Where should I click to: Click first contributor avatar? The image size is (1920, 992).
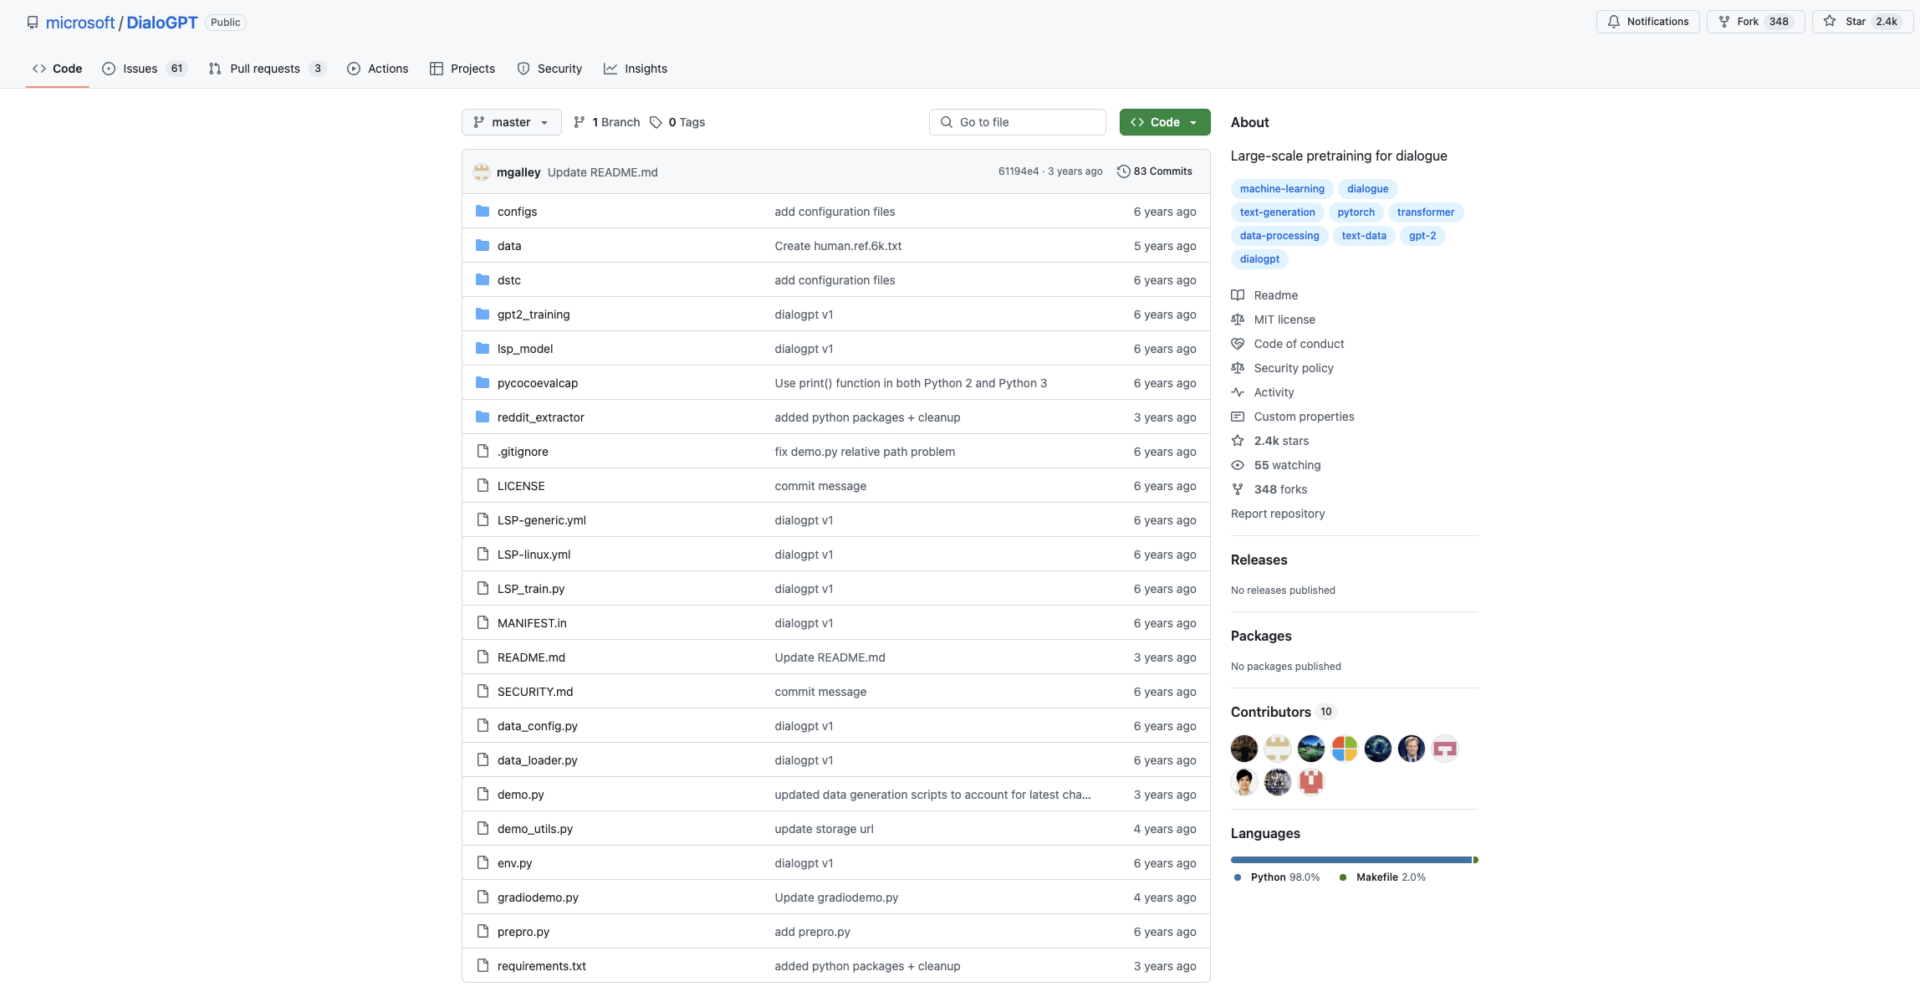click(x=1244, y=748)
